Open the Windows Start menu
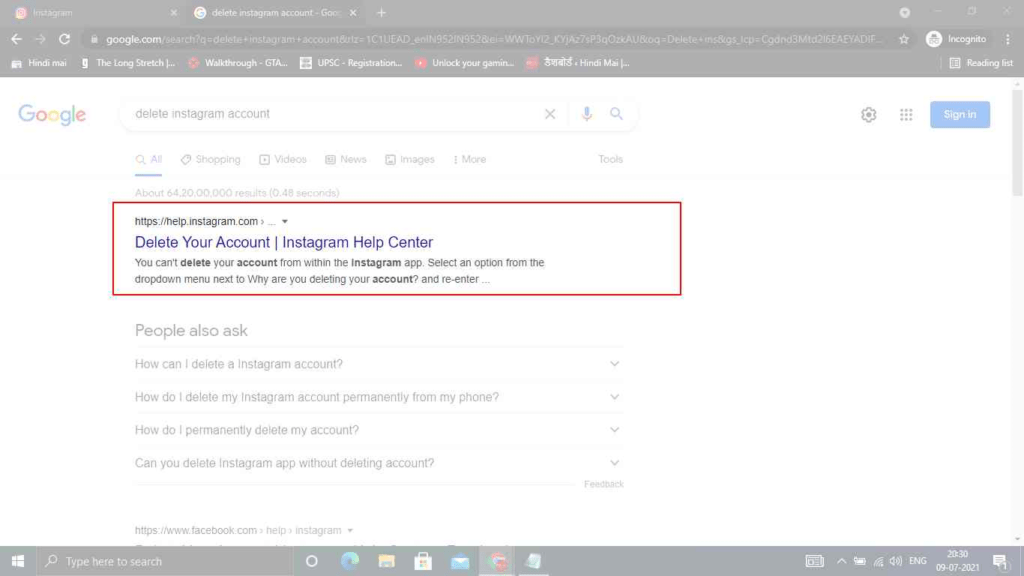The width and height of the screenshot is (1024, 576). tap(18, 561)
